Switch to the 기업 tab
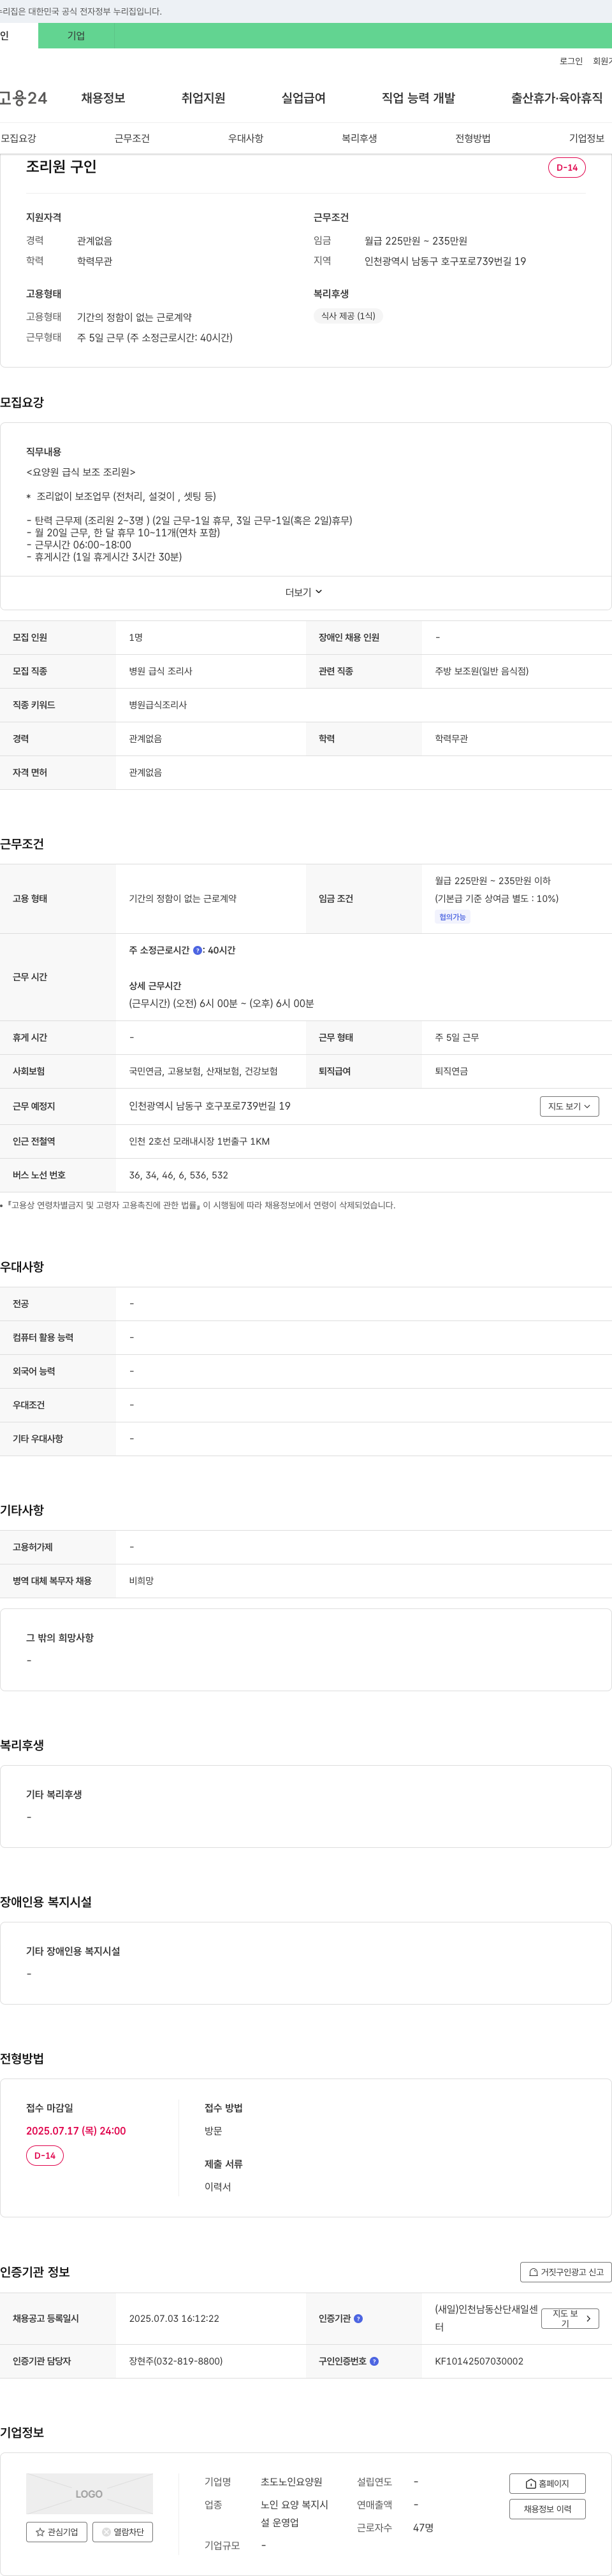The height and width of the screenshot is (2576, 612). (x=76, y=36)
